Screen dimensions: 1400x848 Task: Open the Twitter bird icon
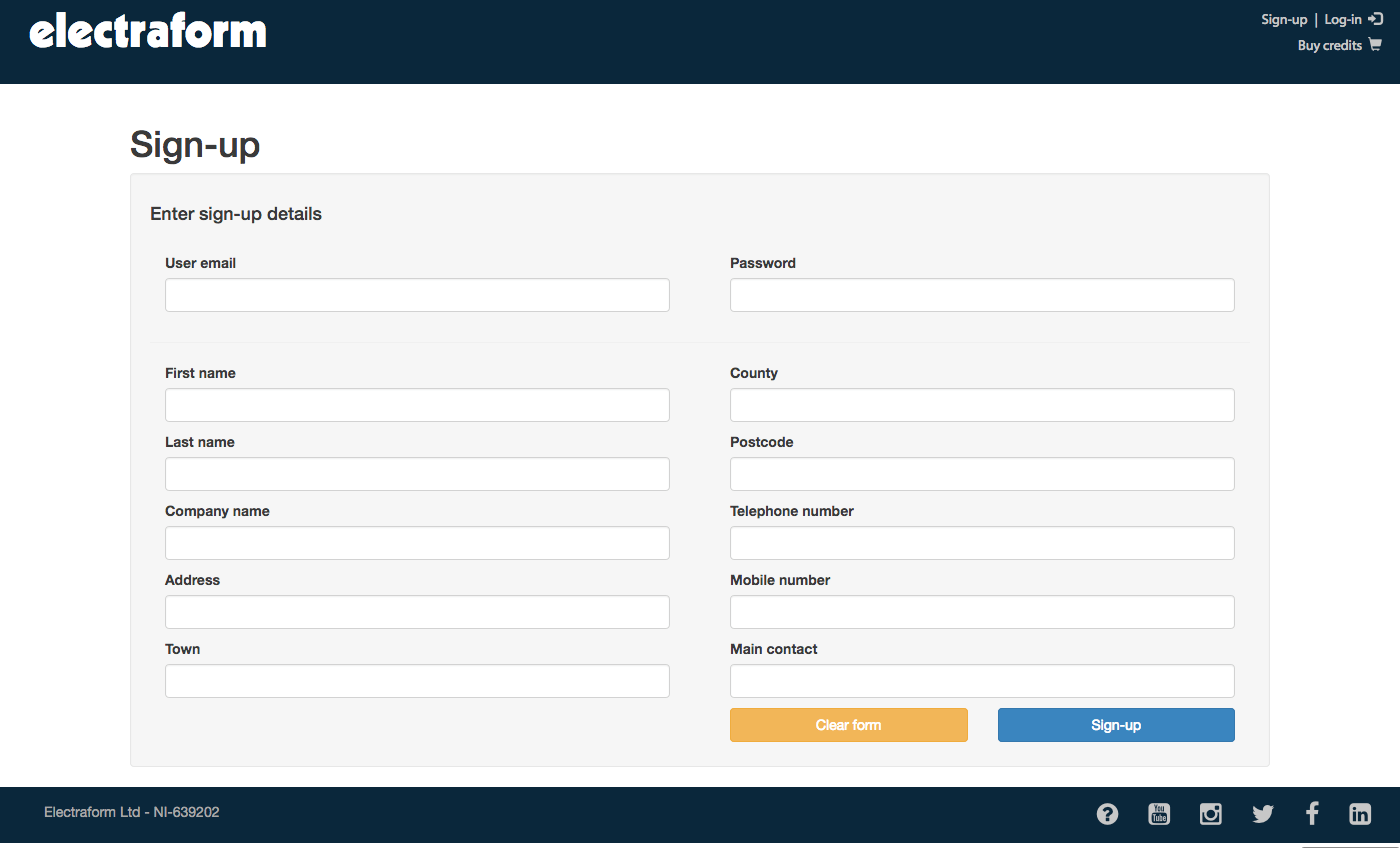point(1263,814)
